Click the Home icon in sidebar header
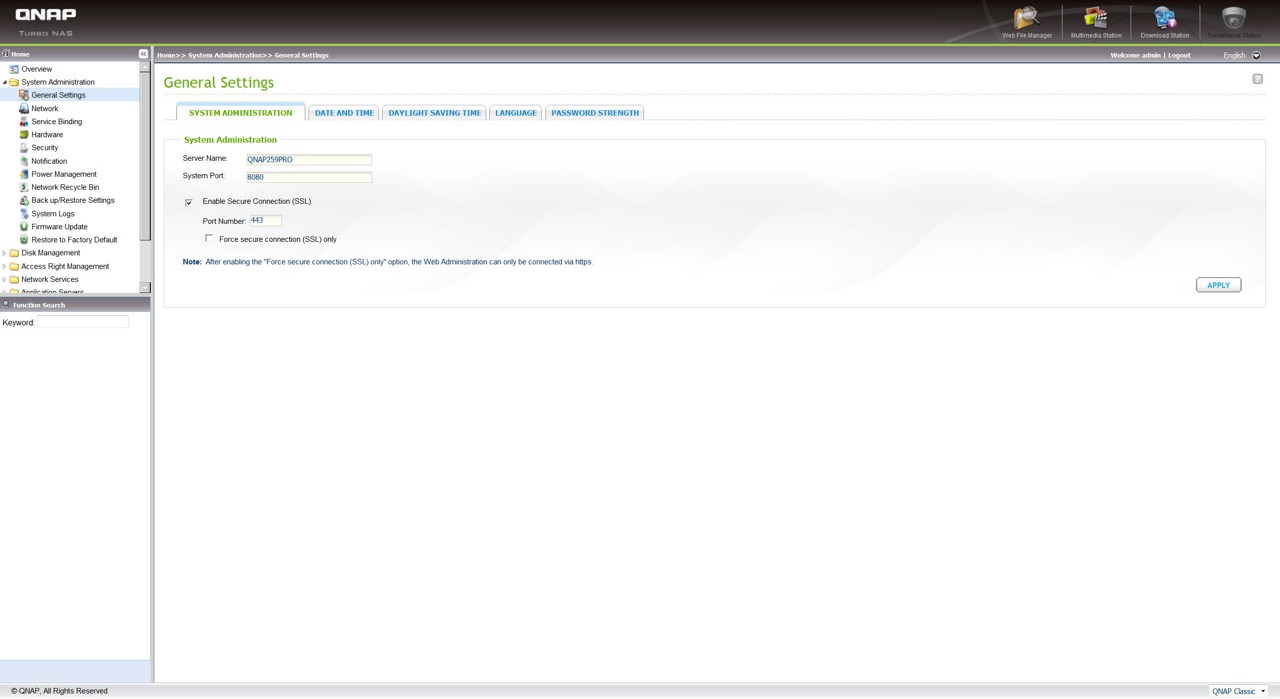The height and width of the screenshot is (699, 1280). click(x=6, y=54)
